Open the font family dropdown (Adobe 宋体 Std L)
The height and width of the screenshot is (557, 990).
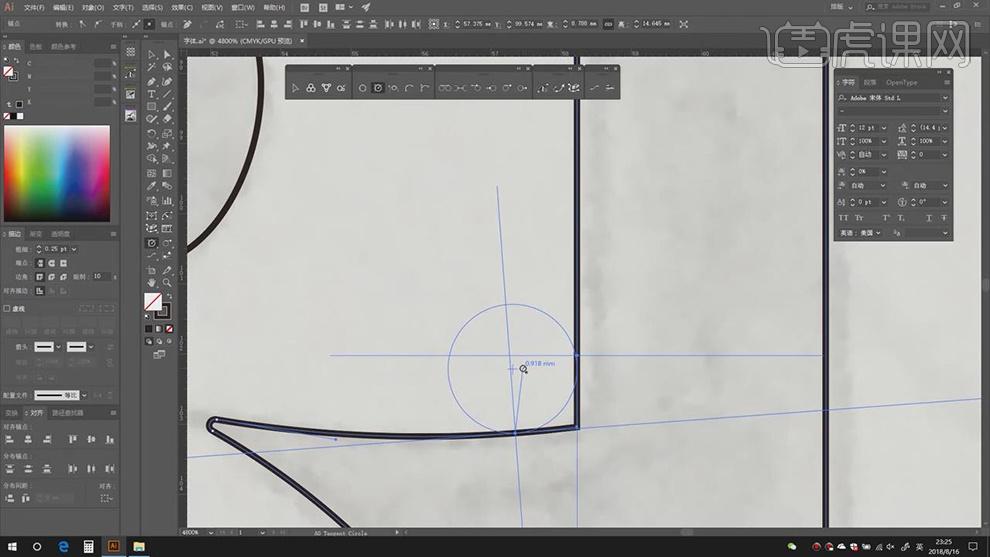[x=945, y=98]
